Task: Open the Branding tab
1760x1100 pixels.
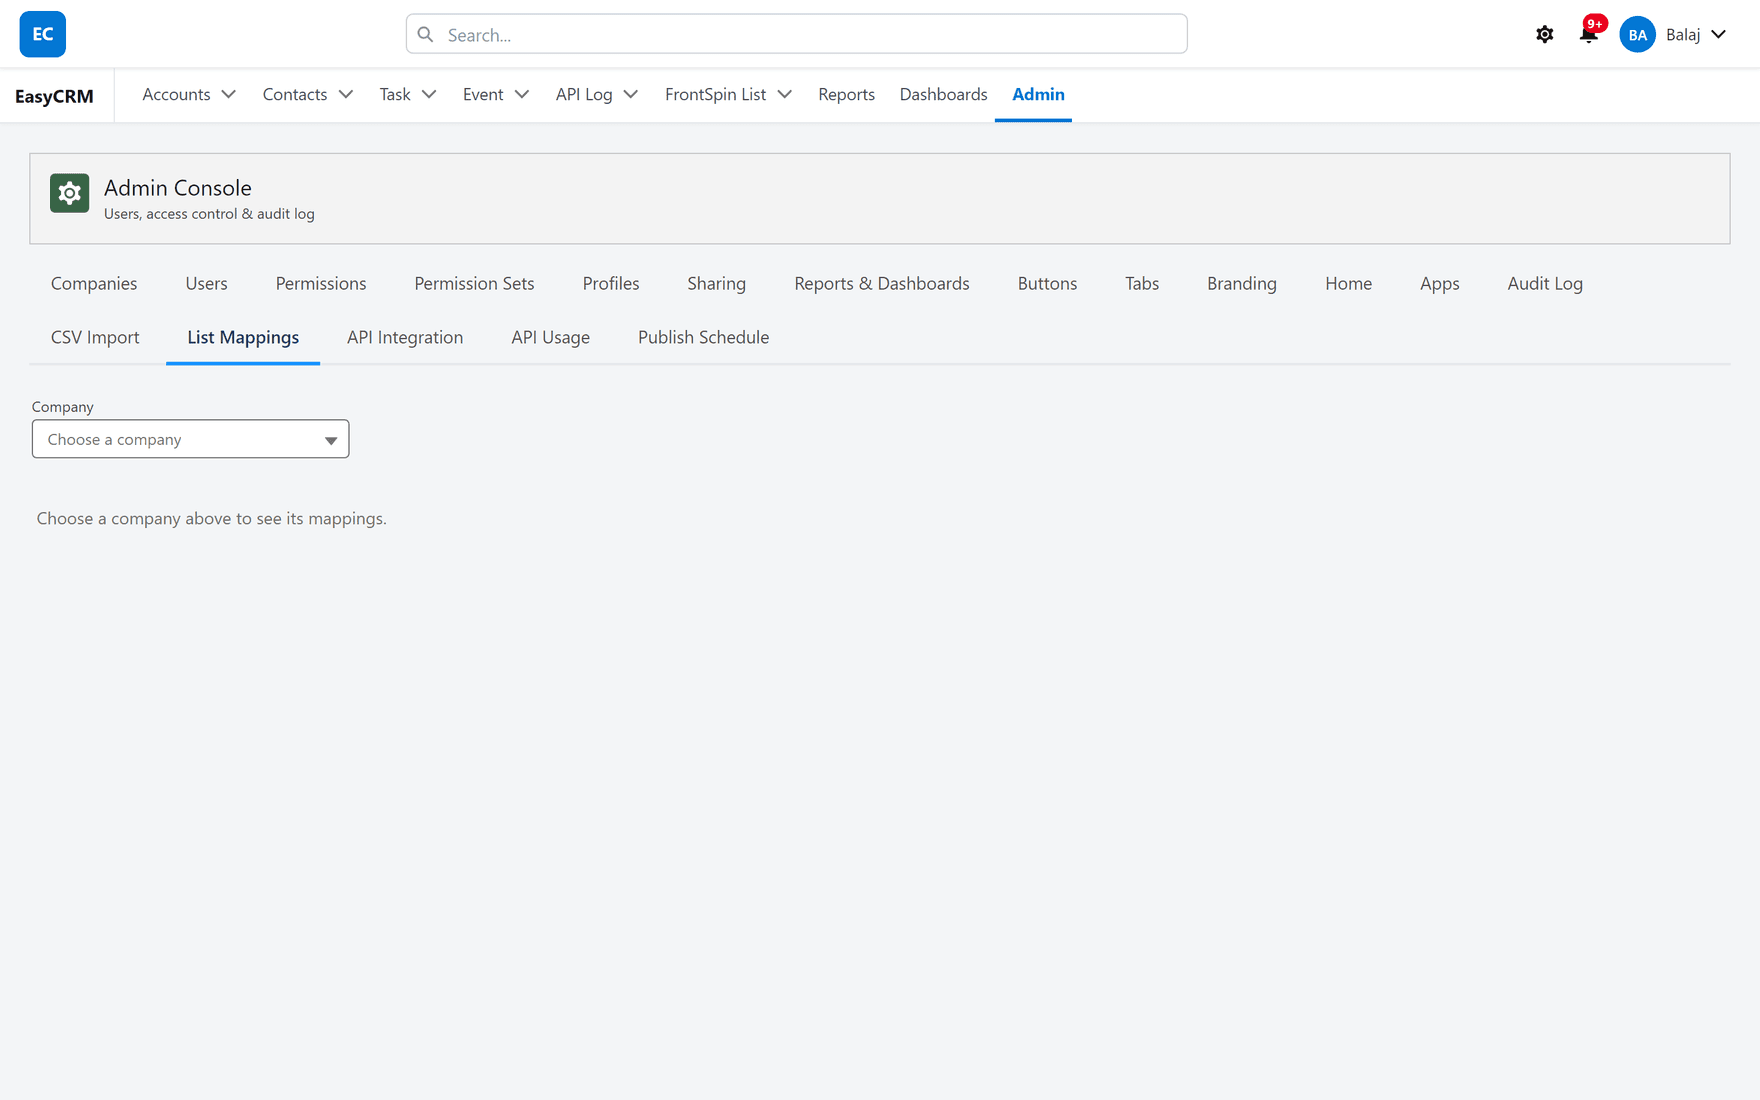Action: pyautogui.click(x=1242, y=283)
